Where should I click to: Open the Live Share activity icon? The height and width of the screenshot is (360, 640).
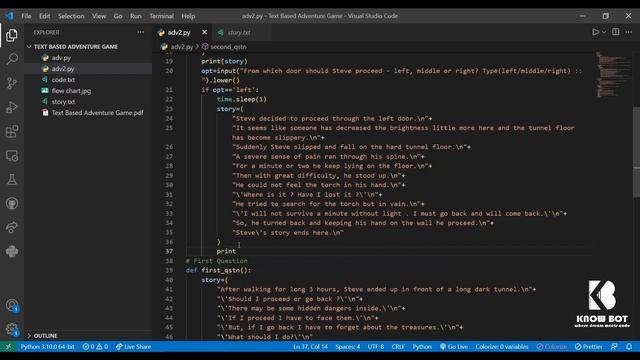pyautogui.click(x=12, y=227)
